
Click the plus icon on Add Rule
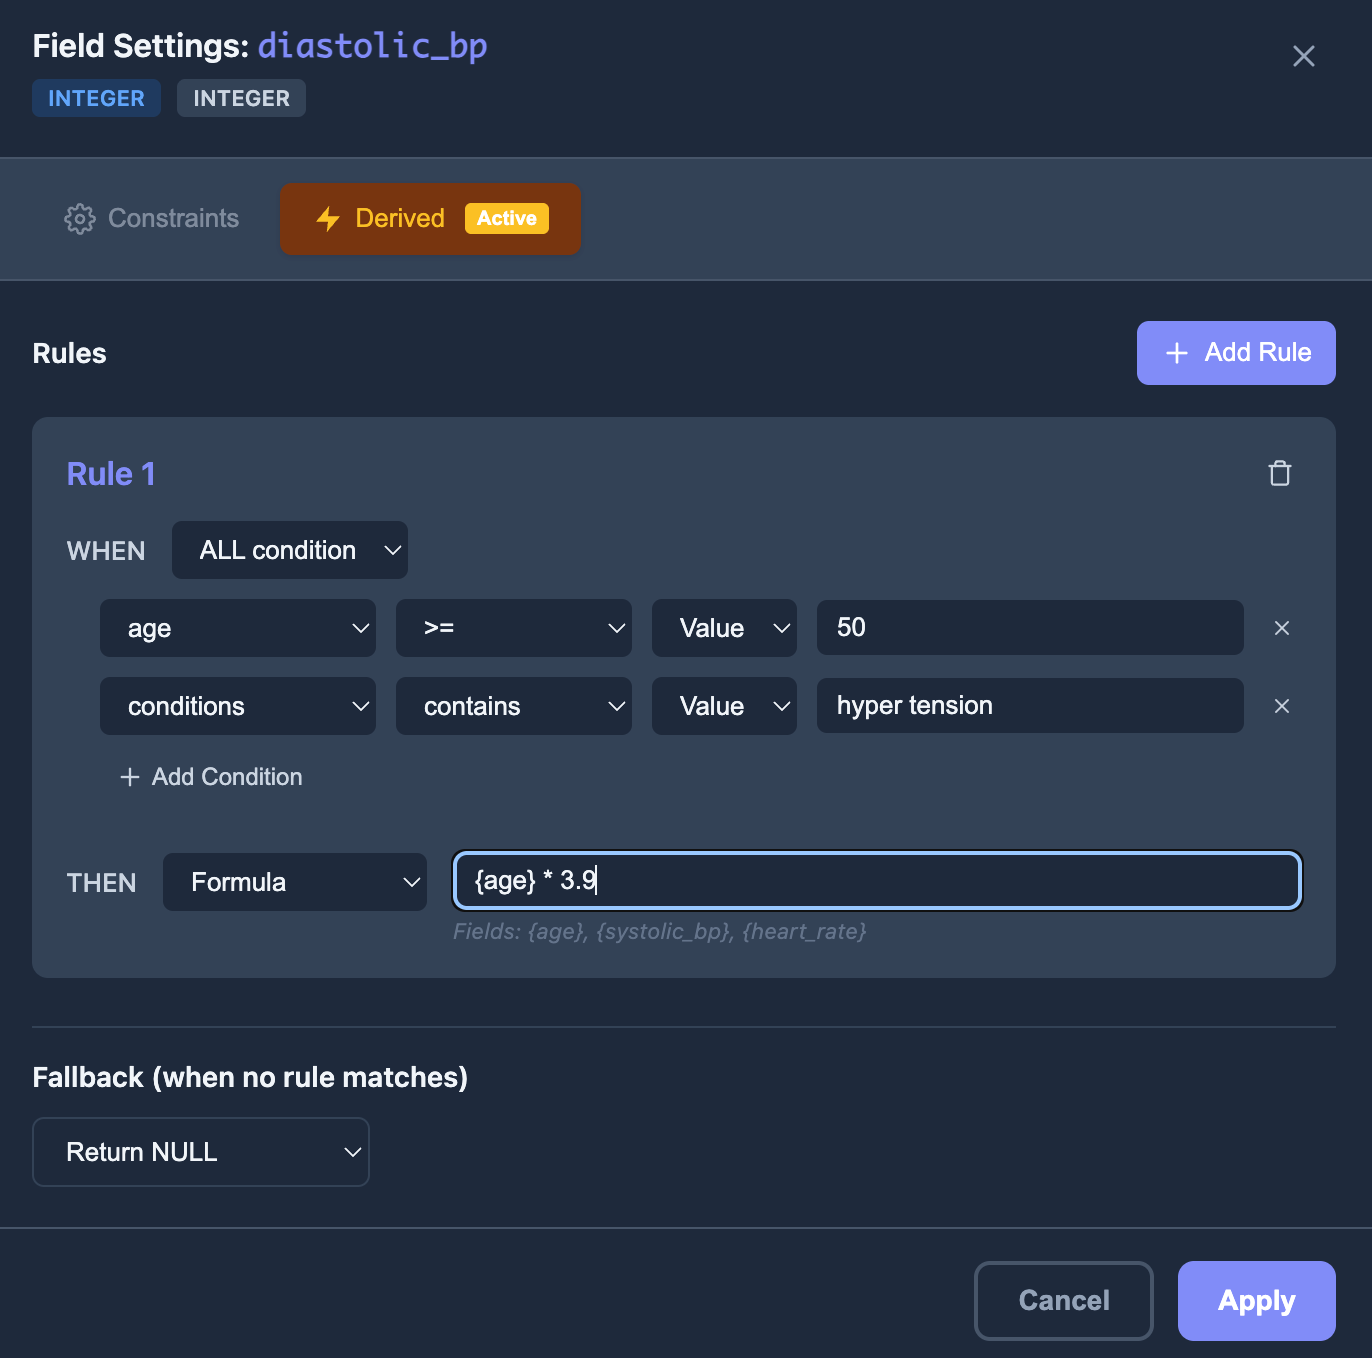point(1176,353)
